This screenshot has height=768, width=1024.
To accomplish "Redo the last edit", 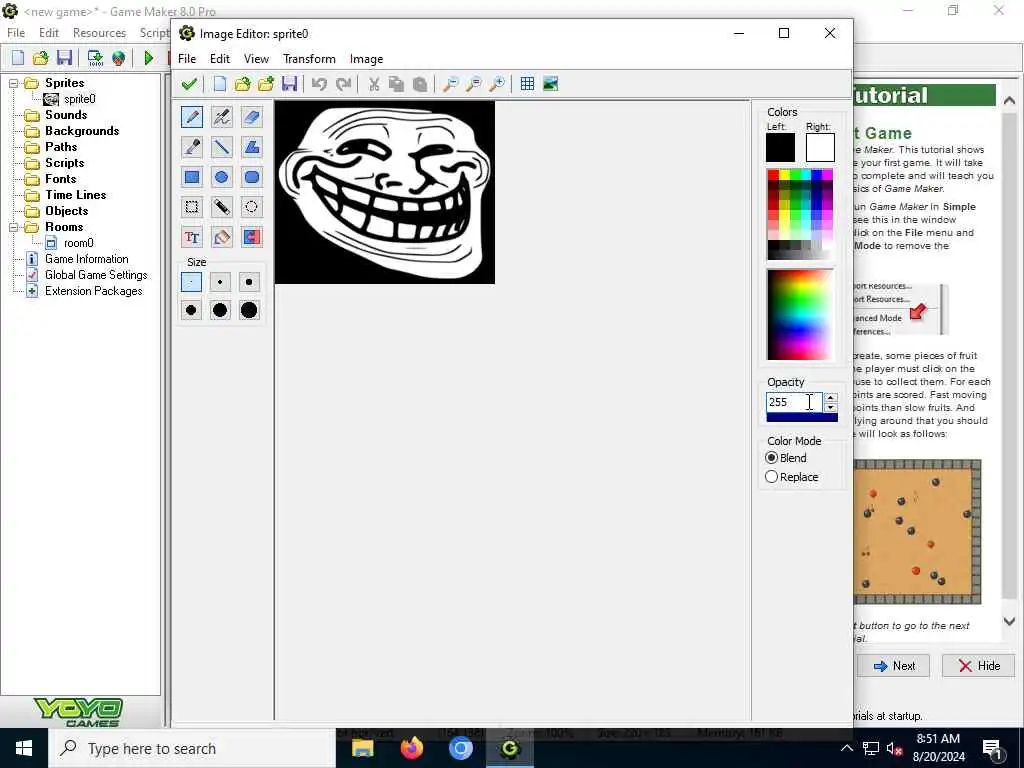I will 344,84.
